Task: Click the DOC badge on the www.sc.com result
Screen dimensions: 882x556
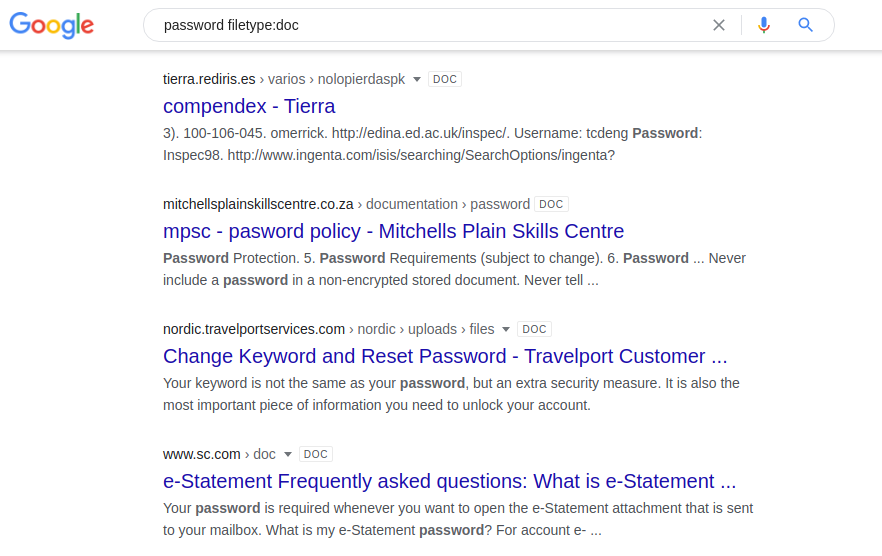Action: pos(316,455)
